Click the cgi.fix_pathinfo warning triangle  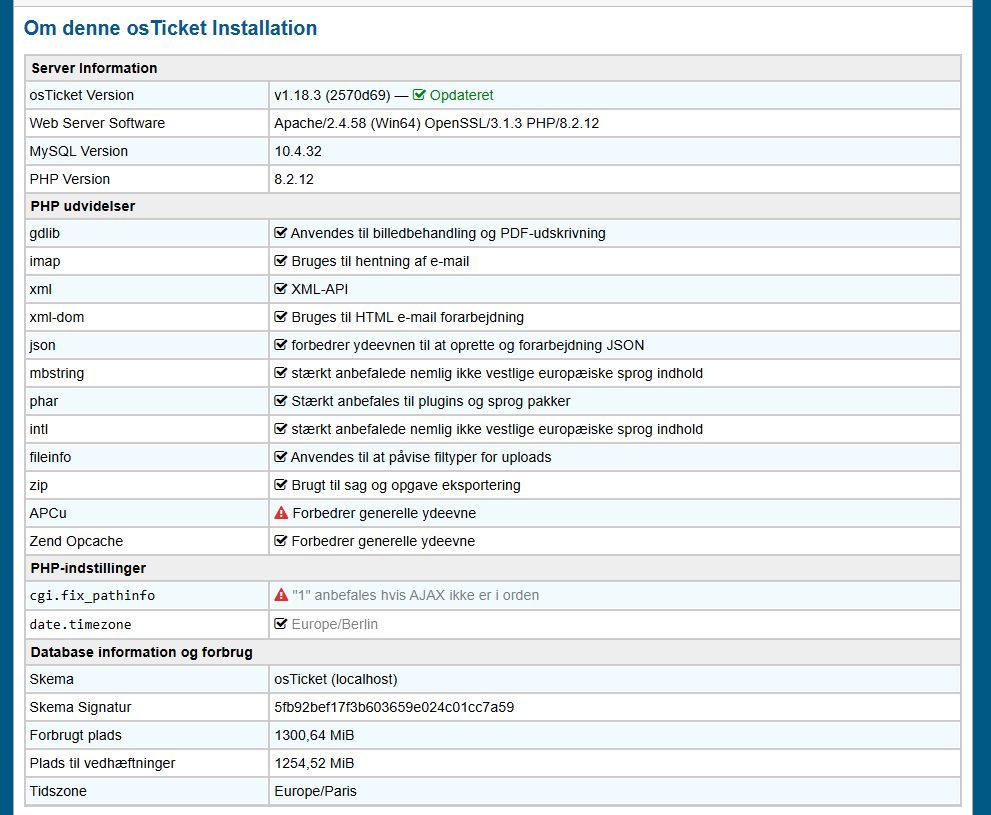(x=281, y=595)
